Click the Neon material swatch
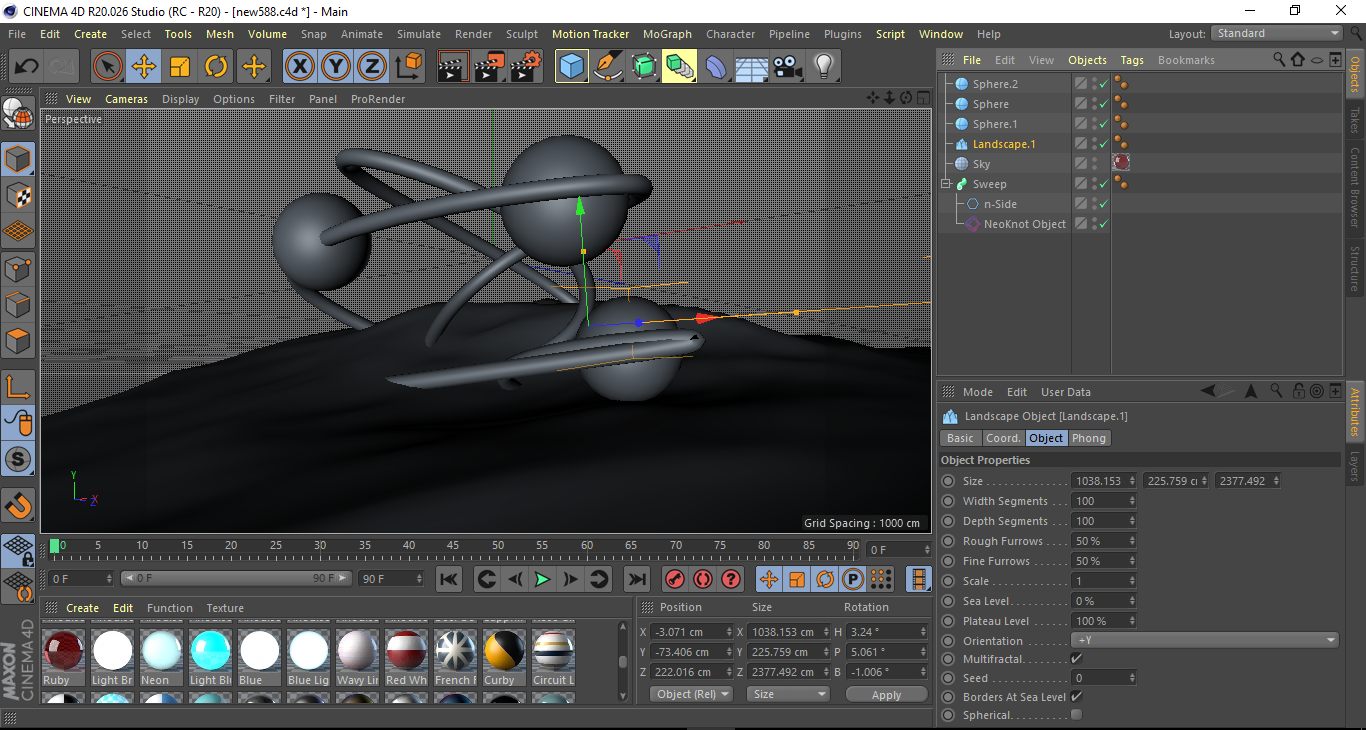The image size is (1366, 730). 161,650
